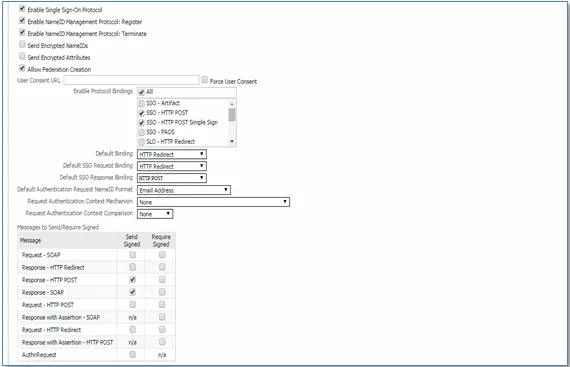Screen dimensions: 570x367
Task: Check SSO - Artifact binding
Action: coord(142,104)
